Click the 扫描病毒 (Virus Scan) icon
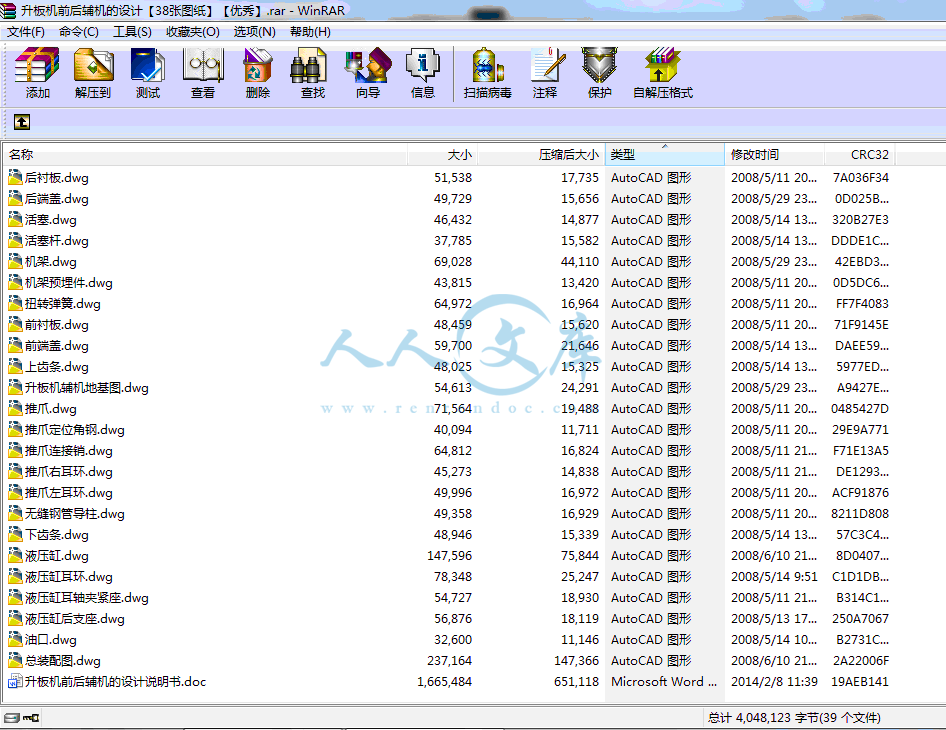 tap(487, 65)
